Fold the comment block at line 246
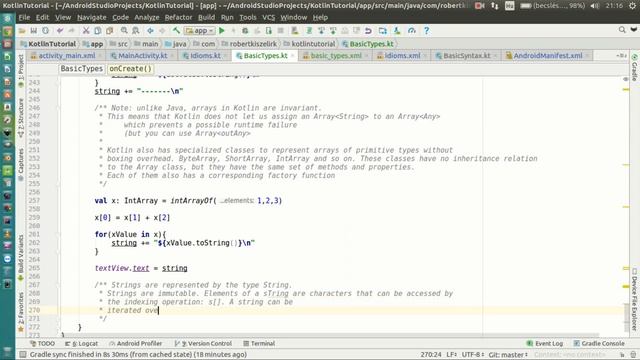The height and width of the screenshot is (360, 640). coord(58,108)
